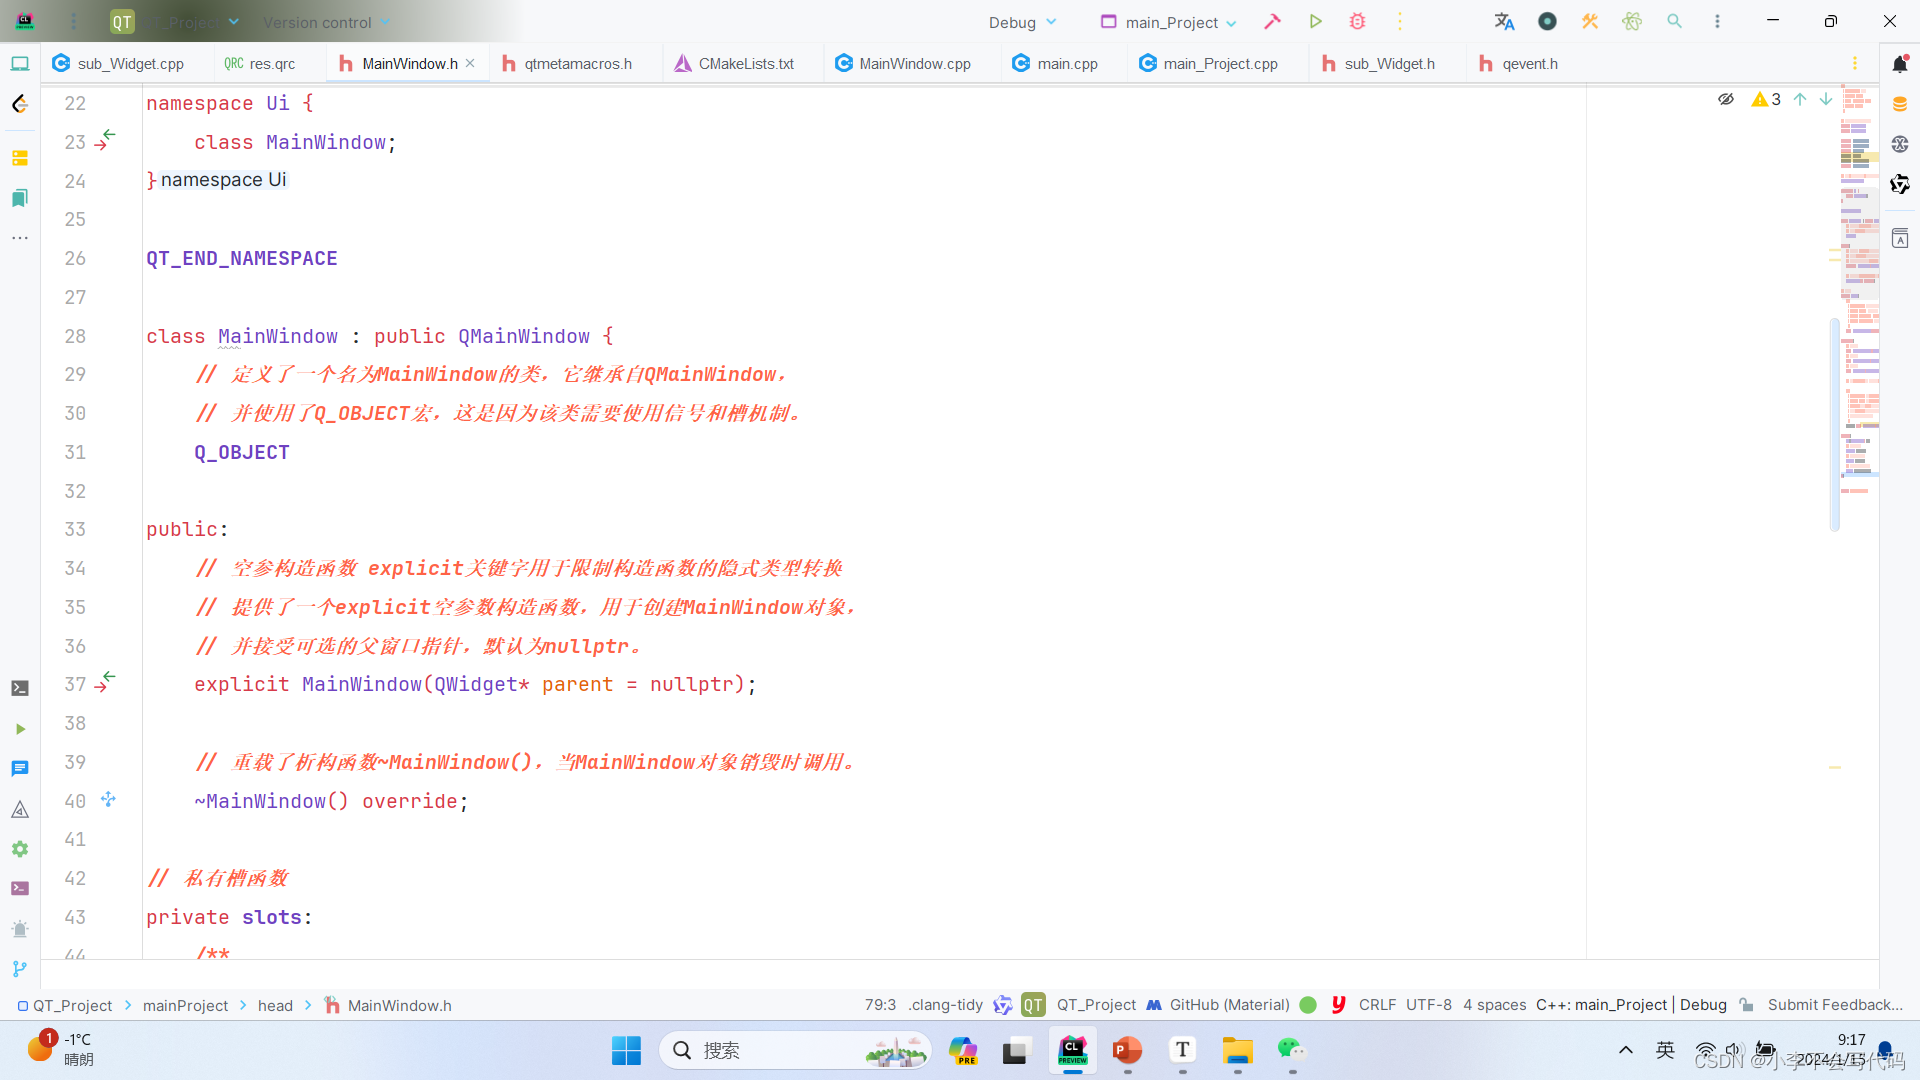Run the main_Project configuration

pos(1315,21)
